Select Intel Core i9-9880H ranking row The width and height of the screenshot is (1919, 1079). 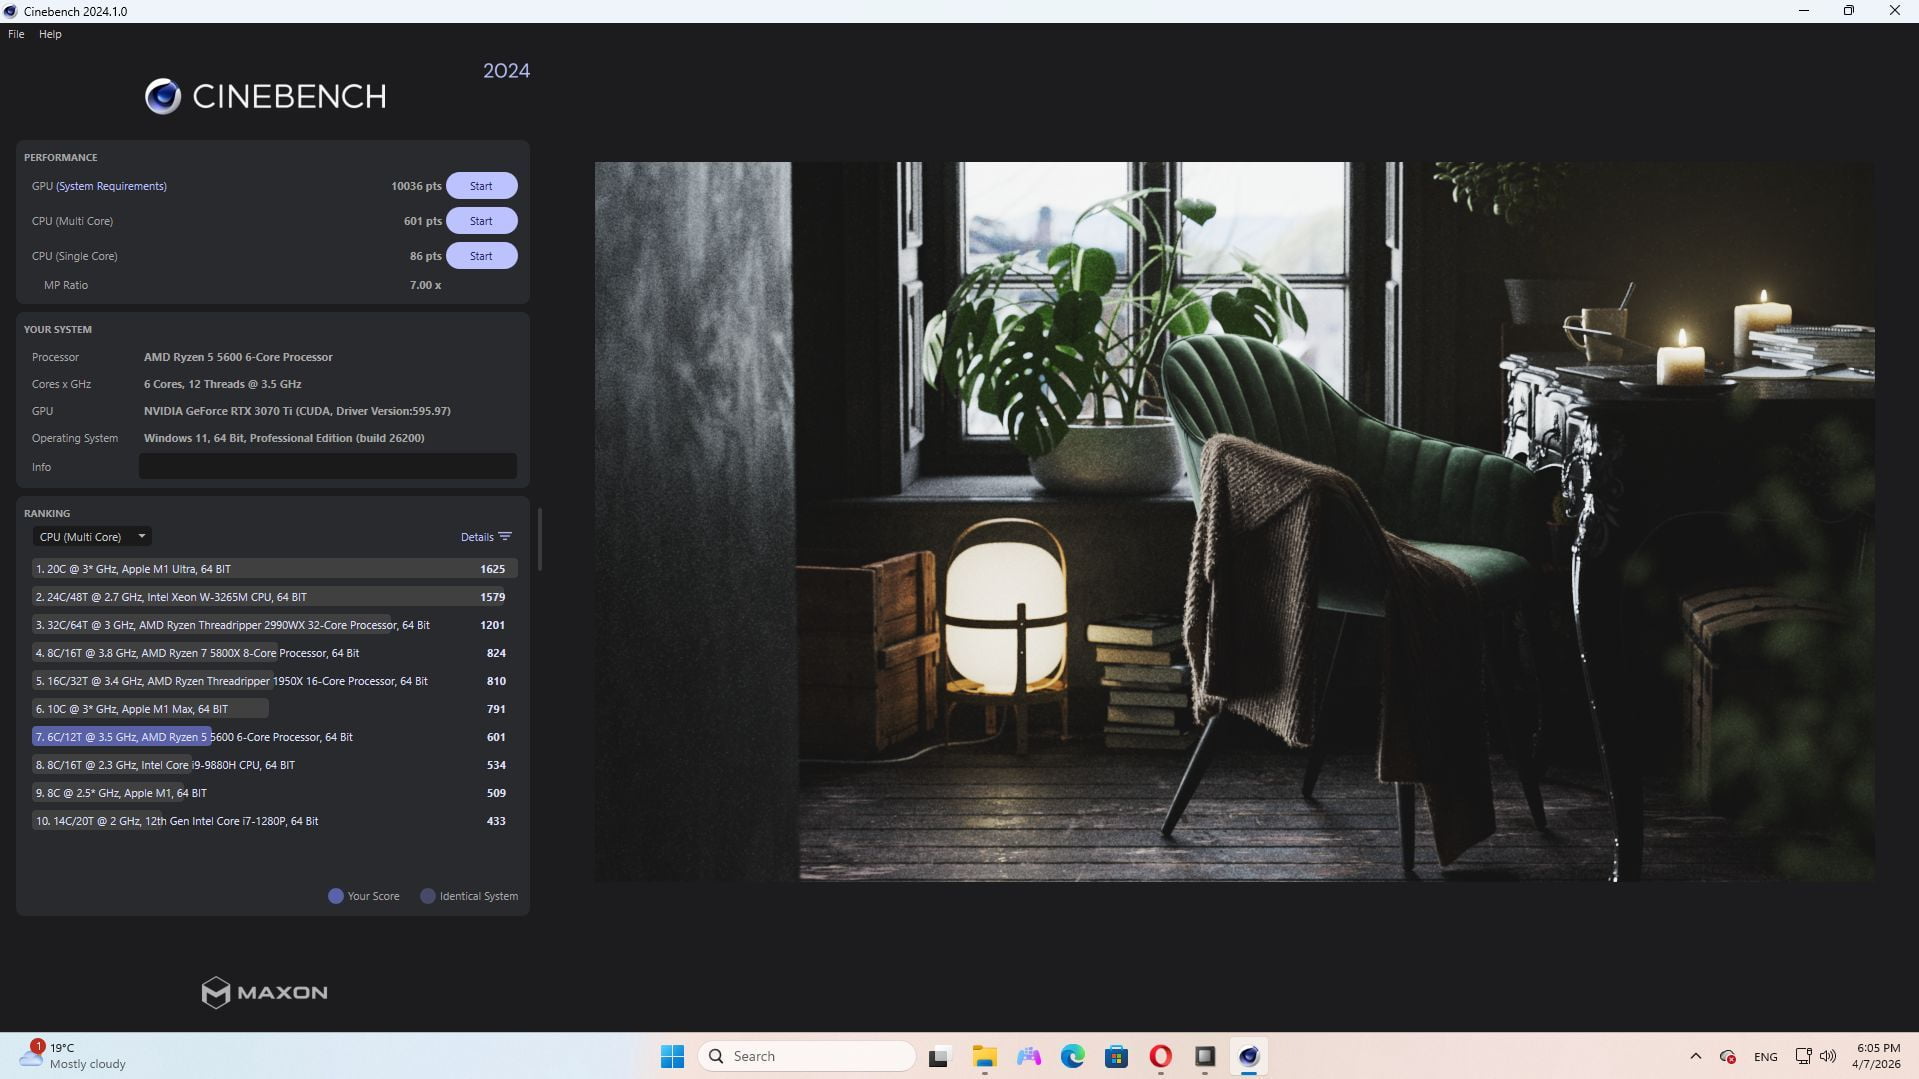pos(274,765)
